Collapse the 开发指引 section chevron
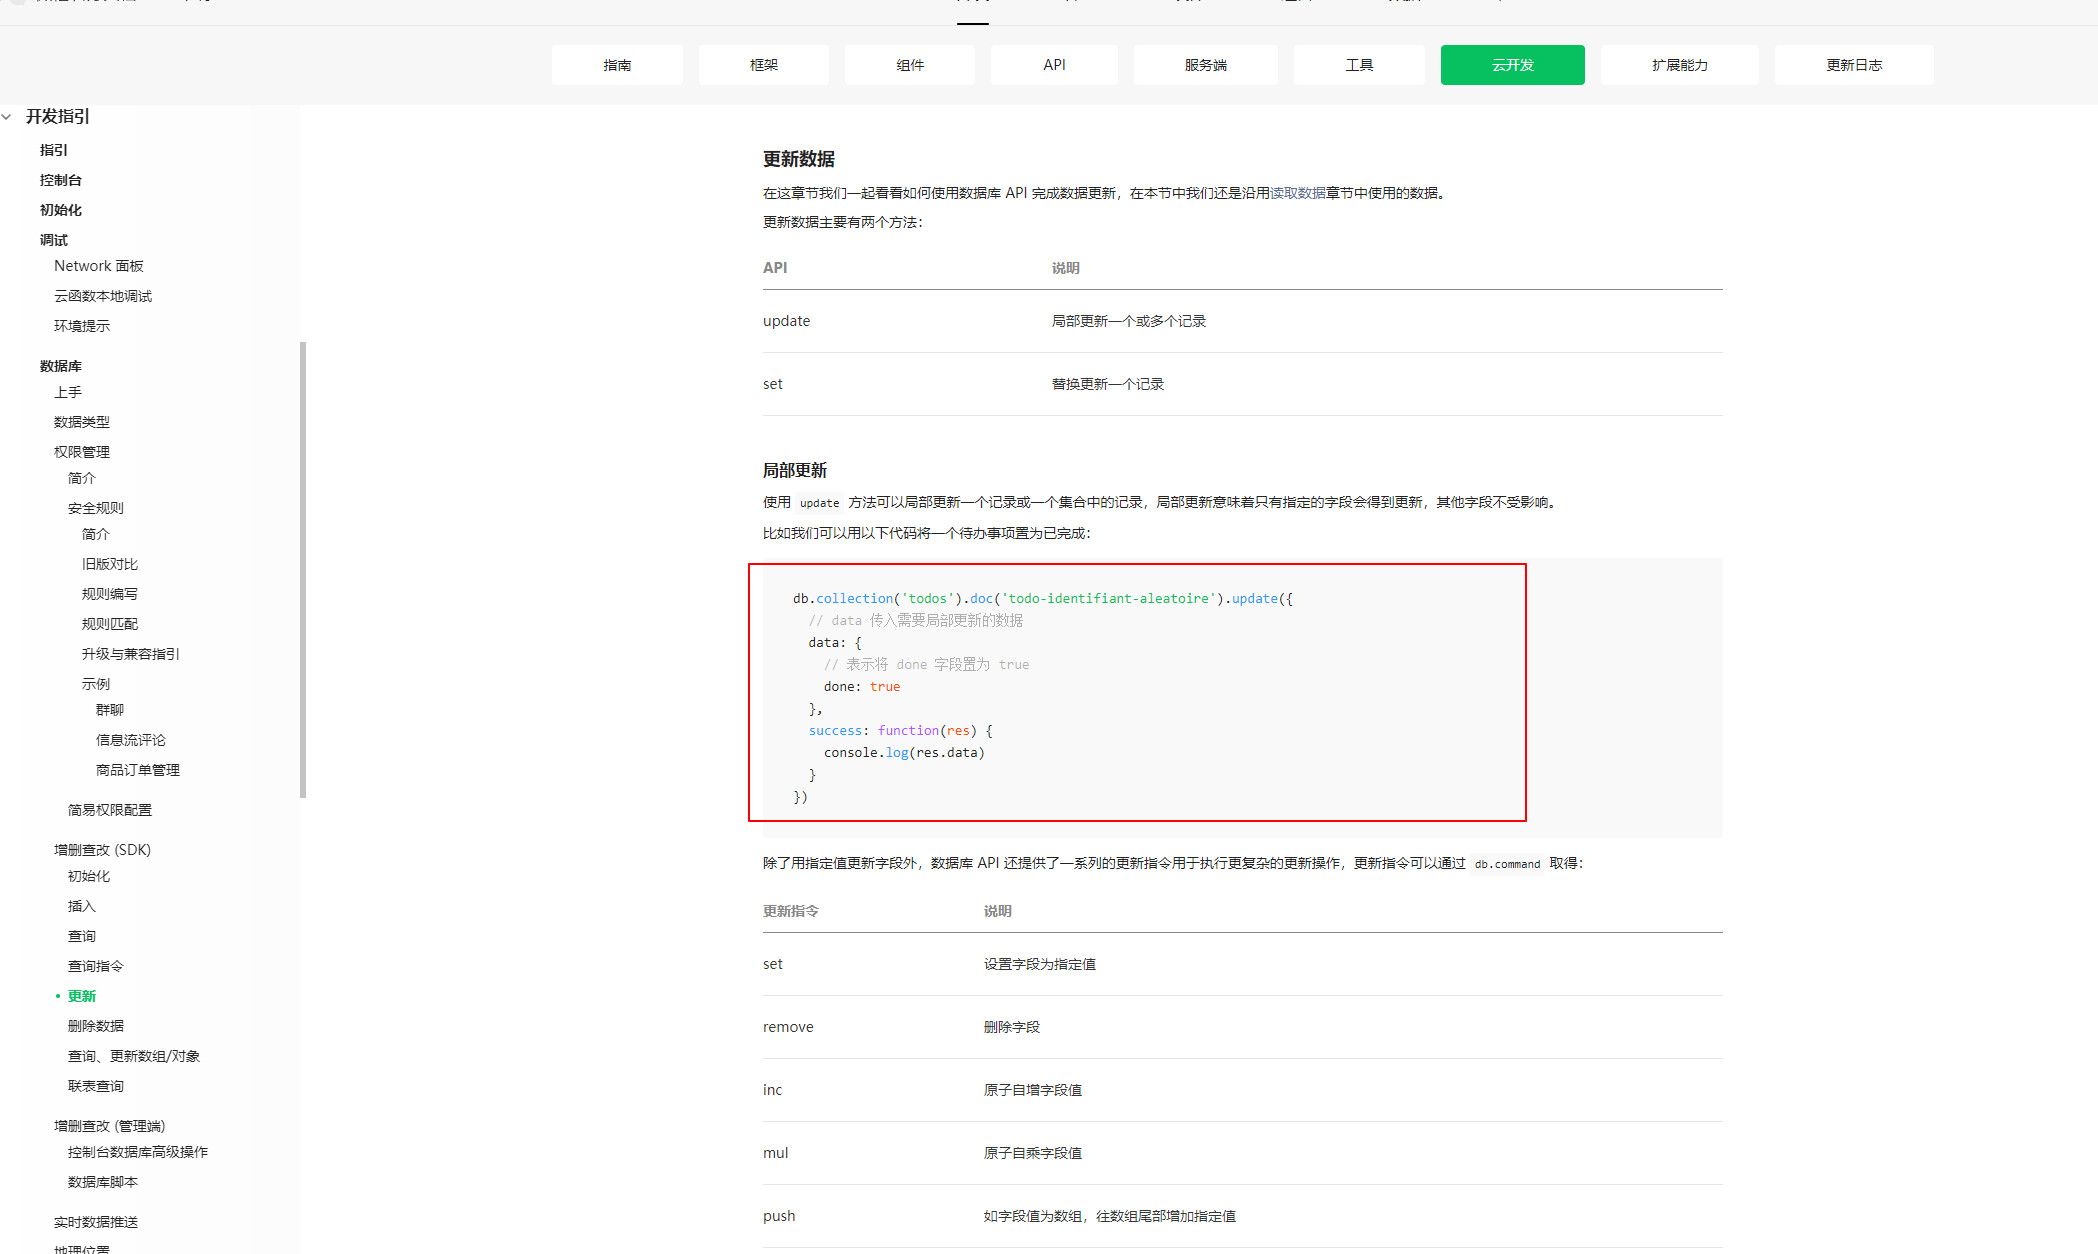Image resolution: width=2098 pixels, height=1254 pixels. tap(7, 117)
